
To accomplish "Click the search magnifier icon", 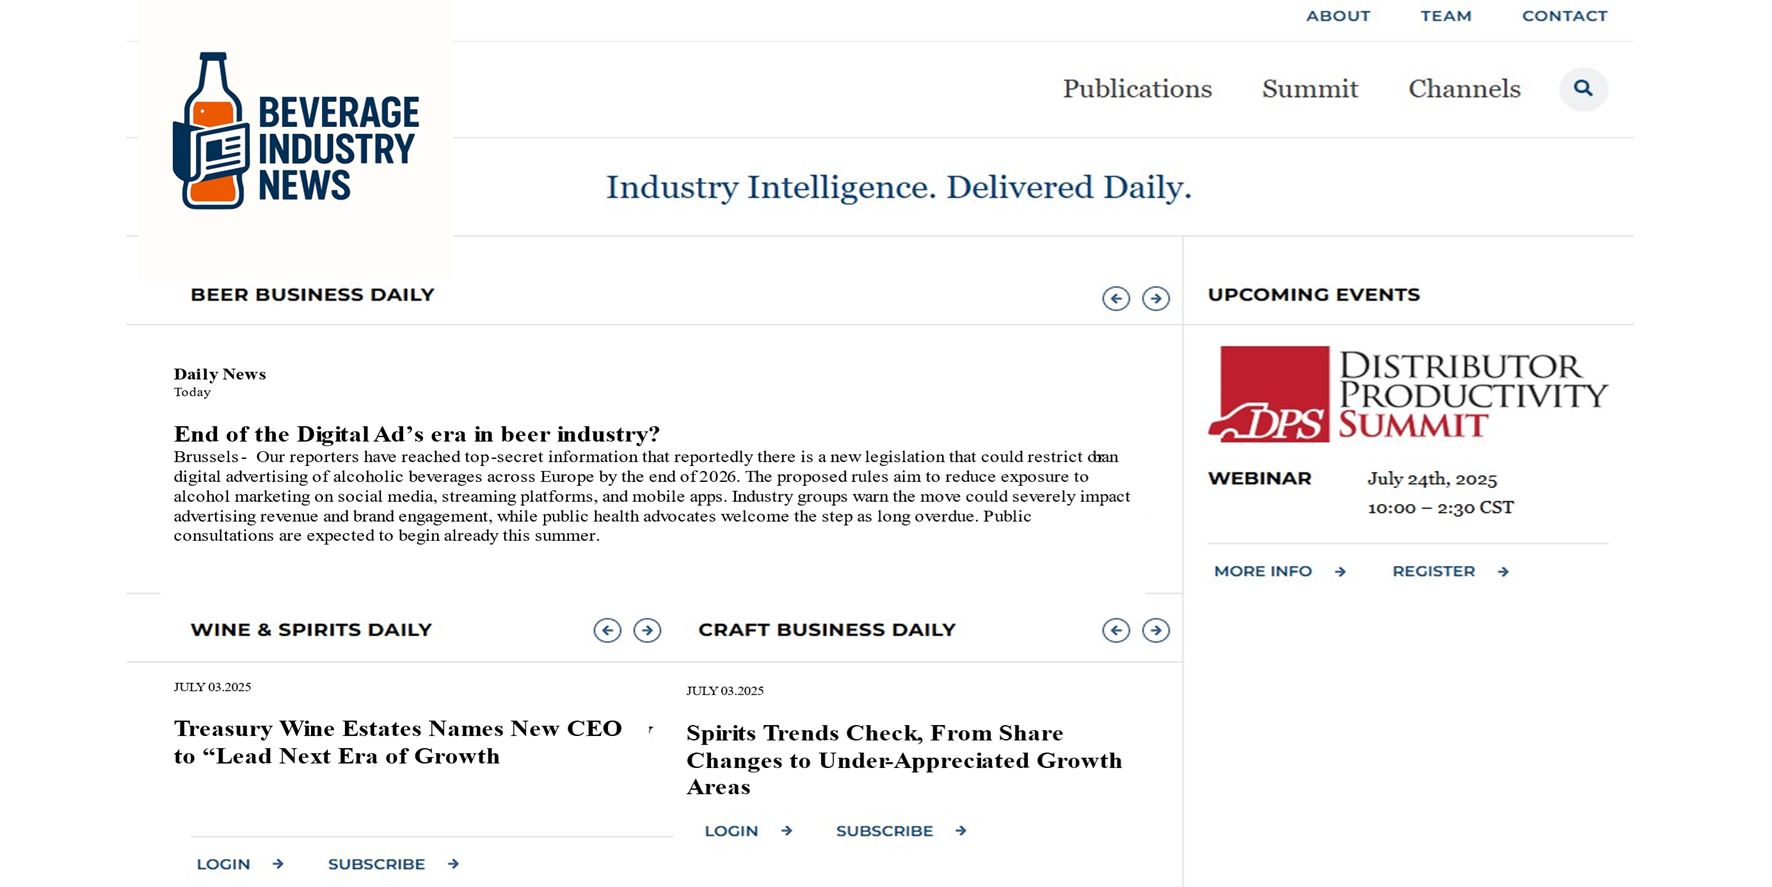I will point(1583,89).
